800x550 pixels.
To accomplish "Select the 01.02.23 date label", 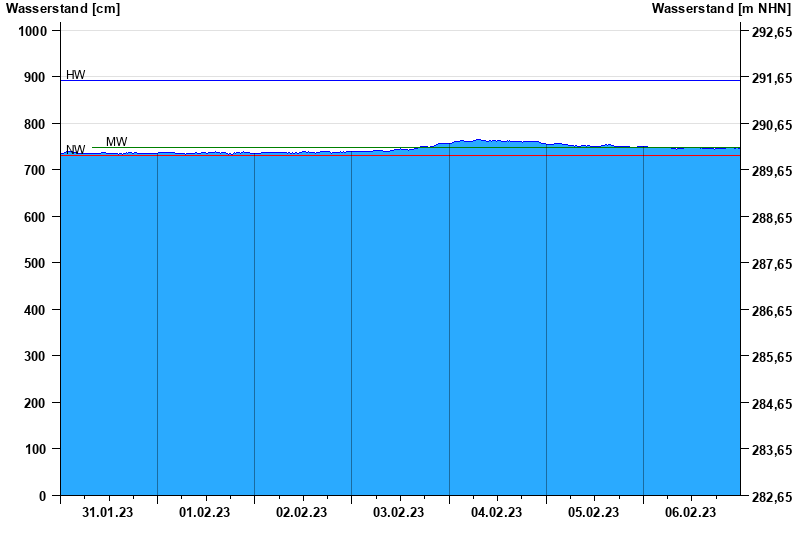I will pos(205,513).
